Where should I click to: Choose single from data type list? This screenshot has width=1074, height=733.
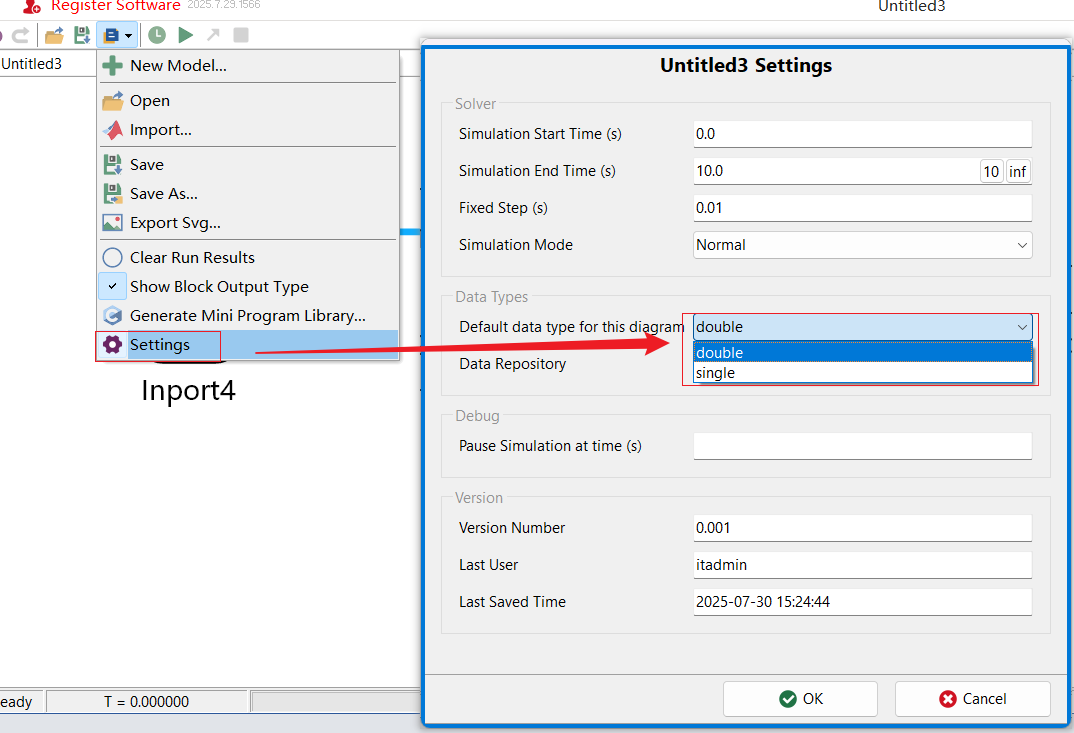click(862, 373)
